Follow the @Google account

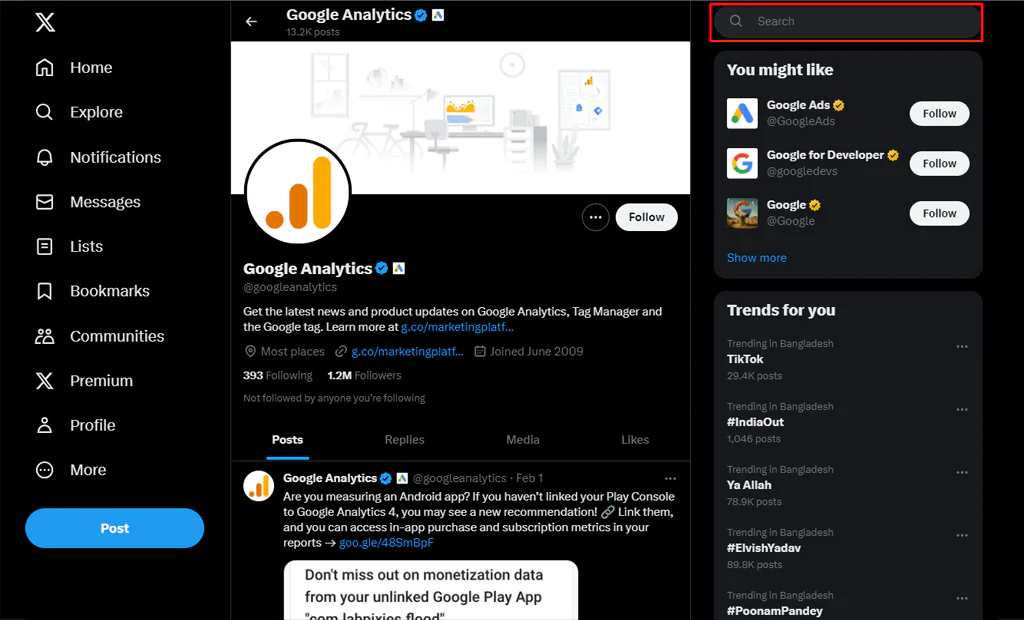pyautogui.click(x=939, y=213)
